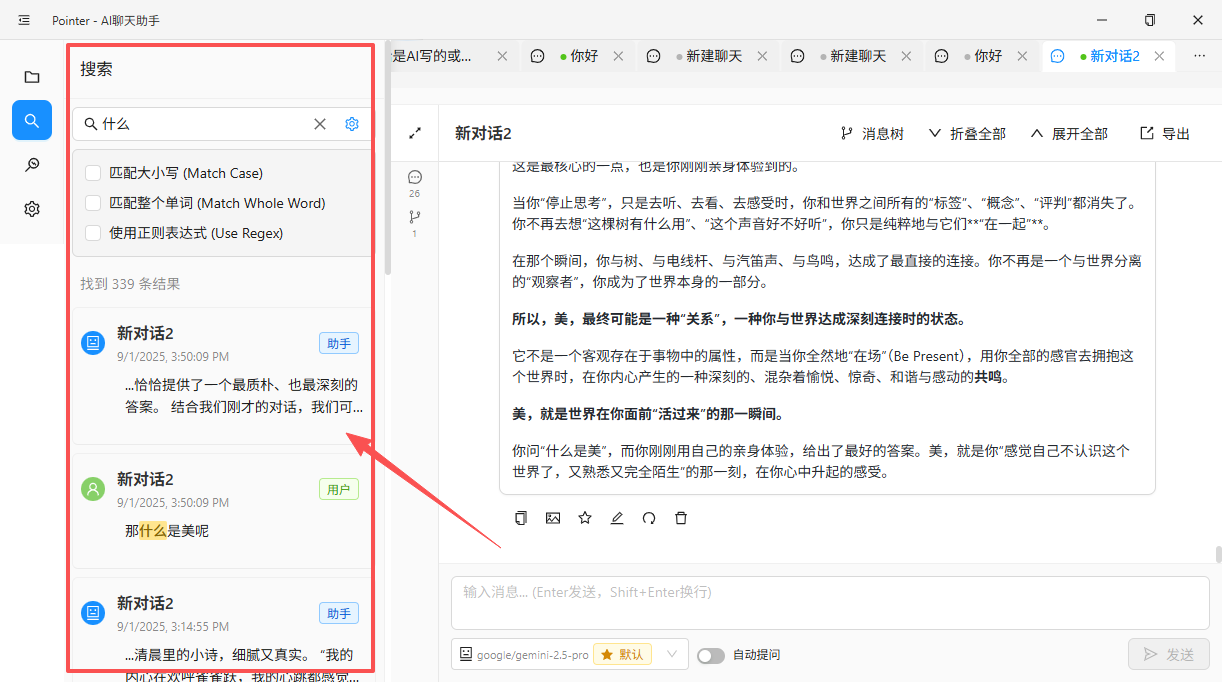Click the branch icon showing 1
1222x682 pixels.
(415, 217)
